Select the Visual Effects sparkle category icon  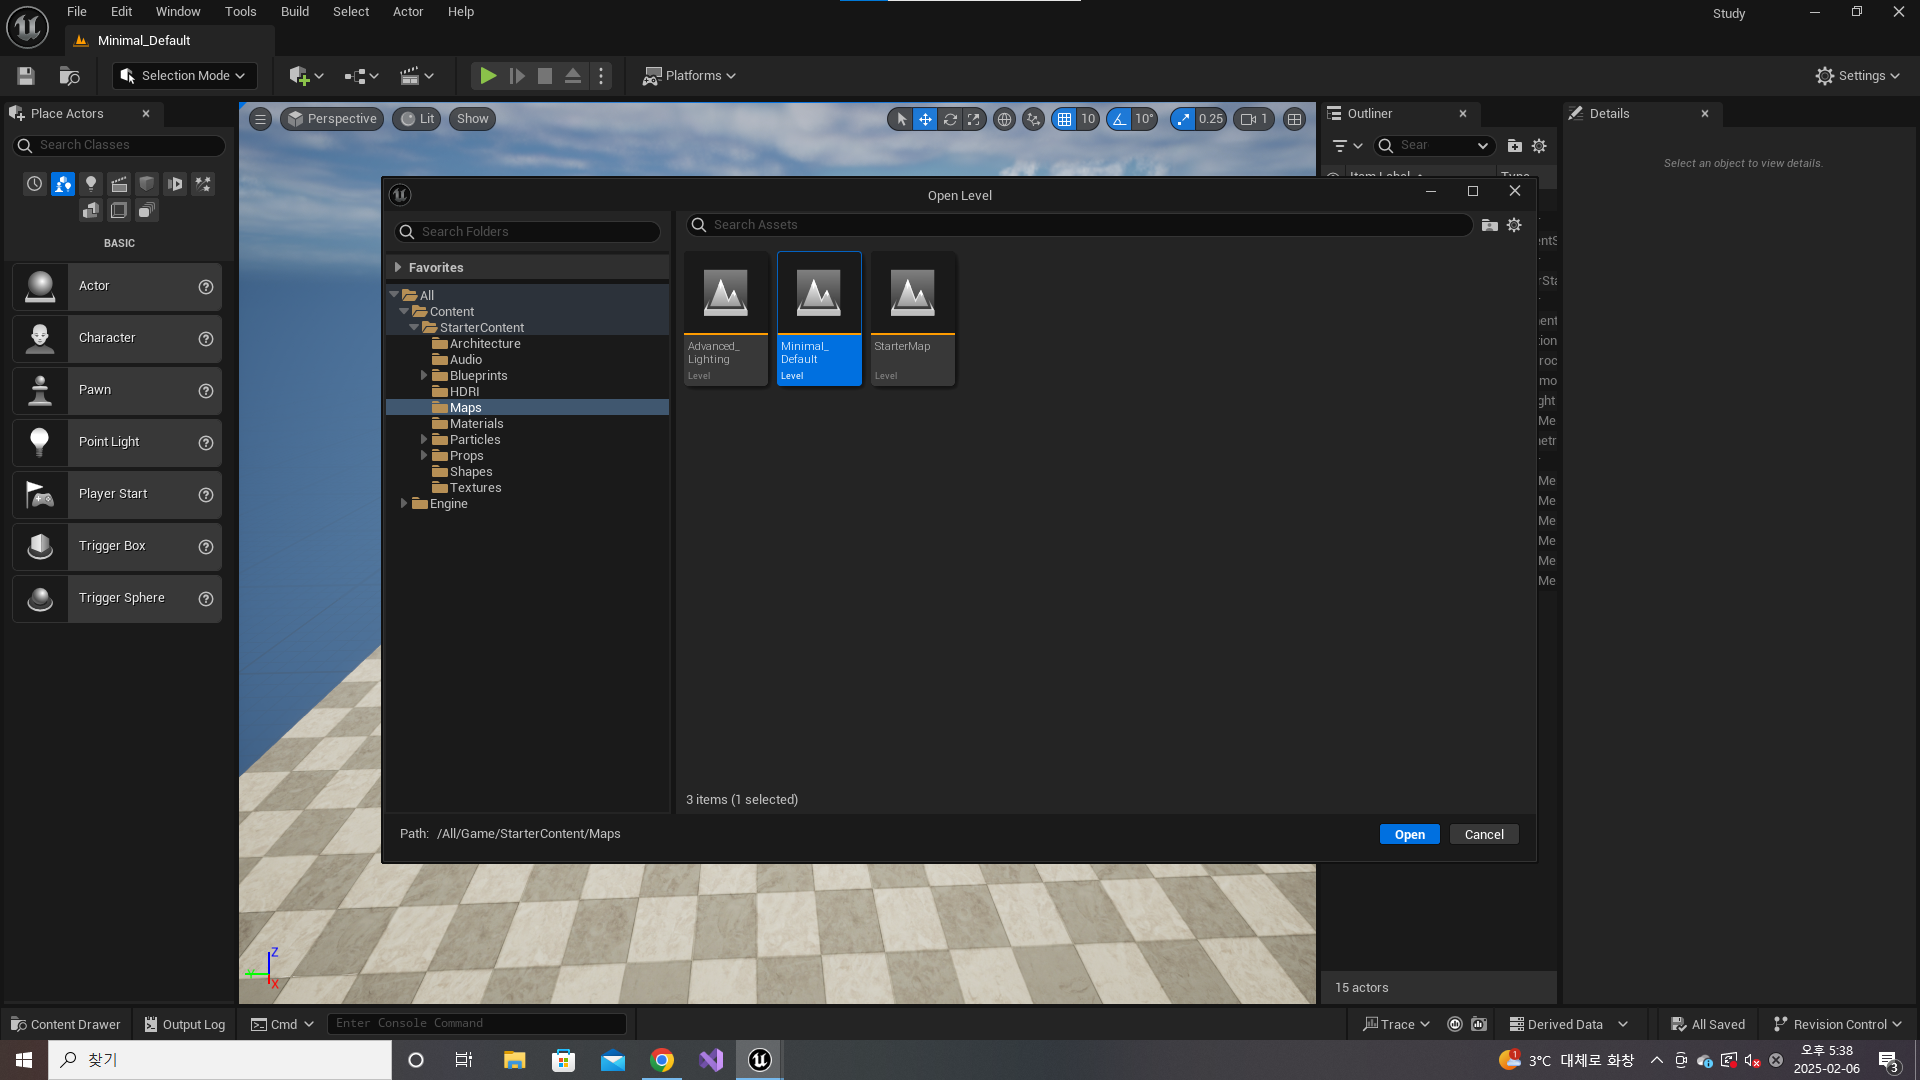[203, 184]
